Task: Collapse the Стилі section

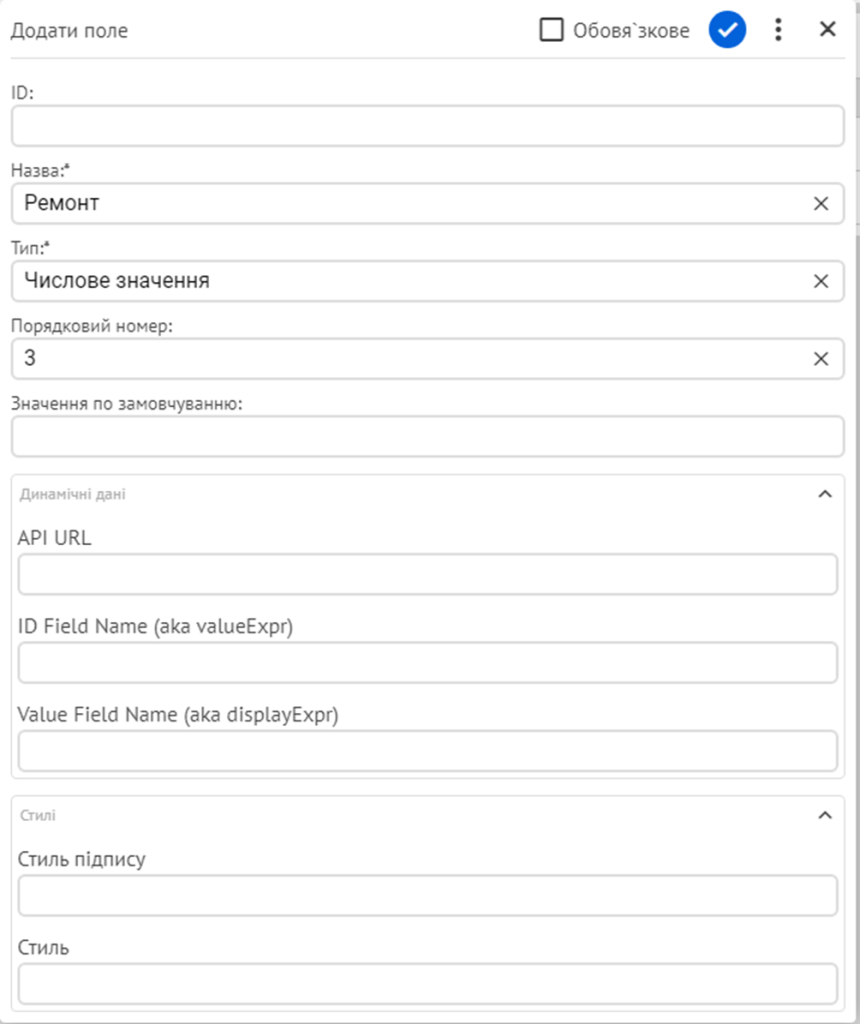Action: (x=825, y=815)
